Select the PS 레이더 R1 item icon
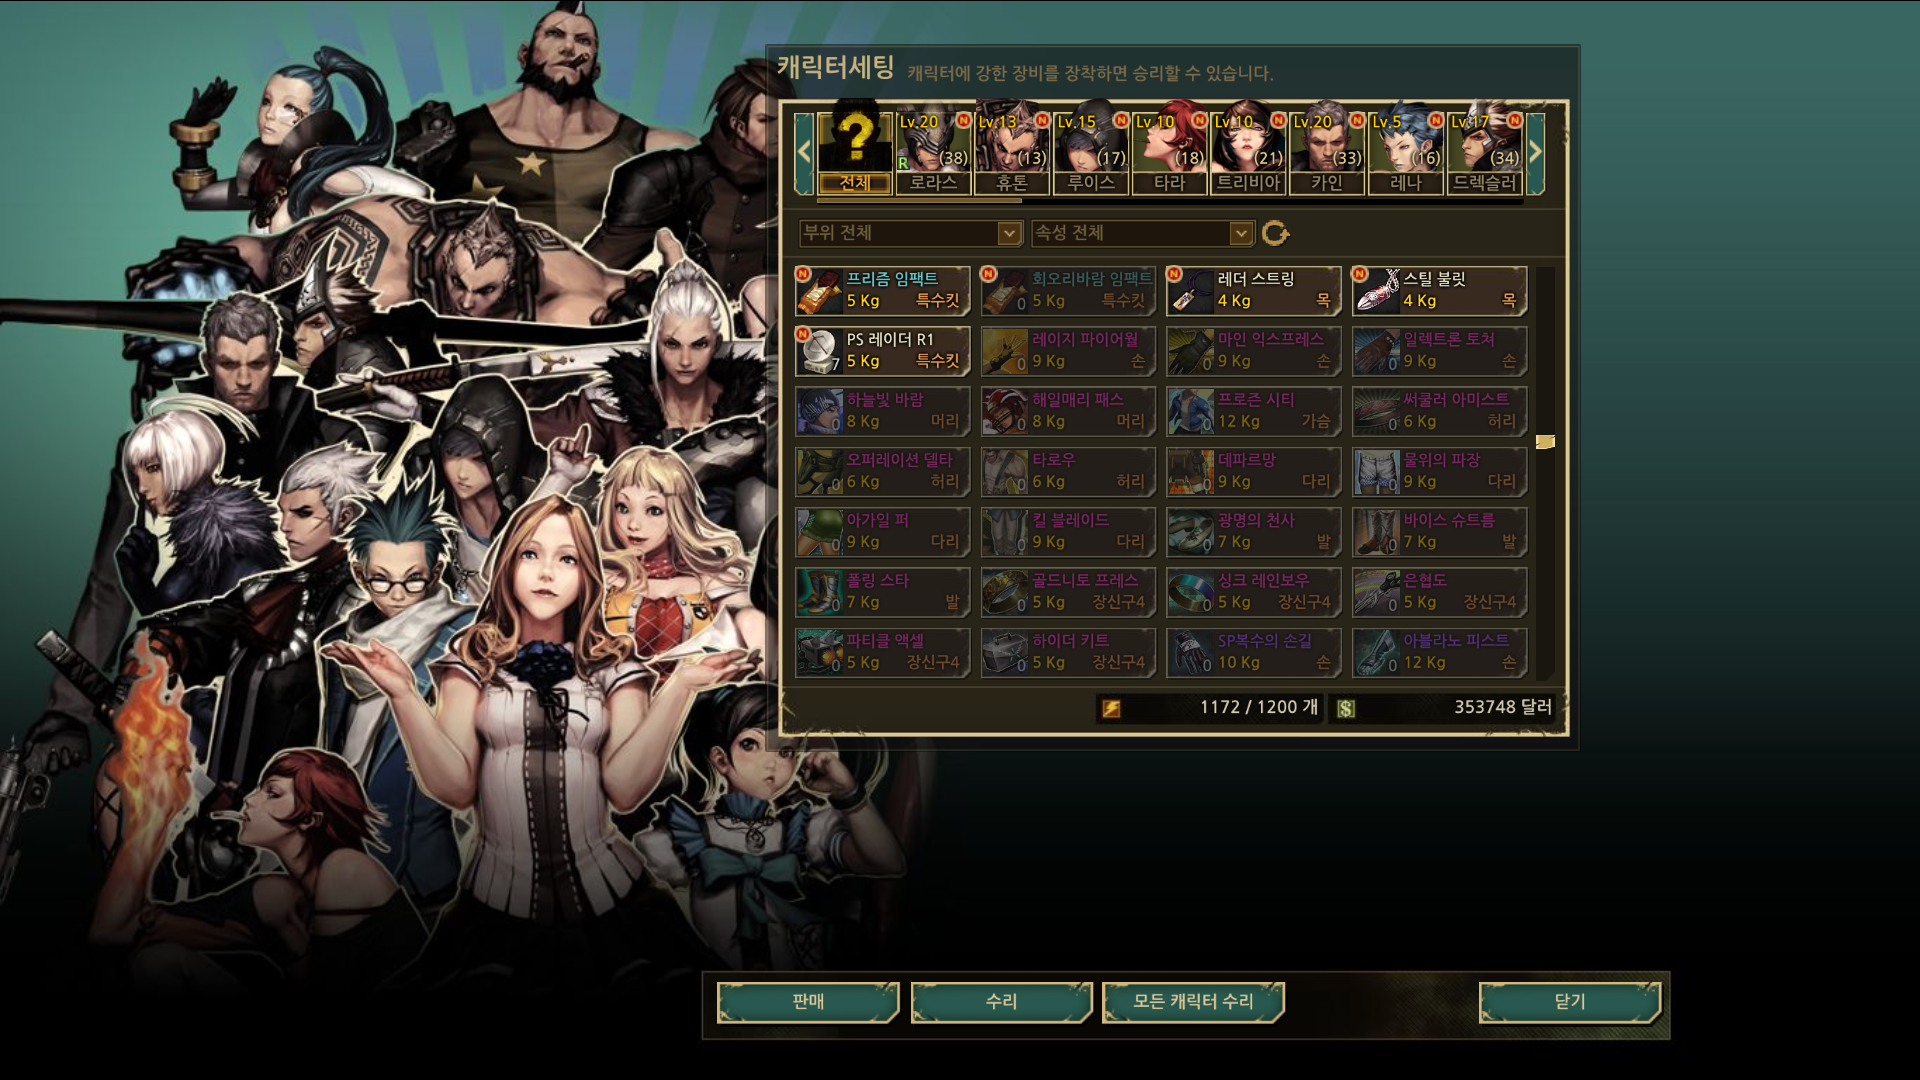The height and width of the screenshot is (1080, 1920). coord(820,351)
